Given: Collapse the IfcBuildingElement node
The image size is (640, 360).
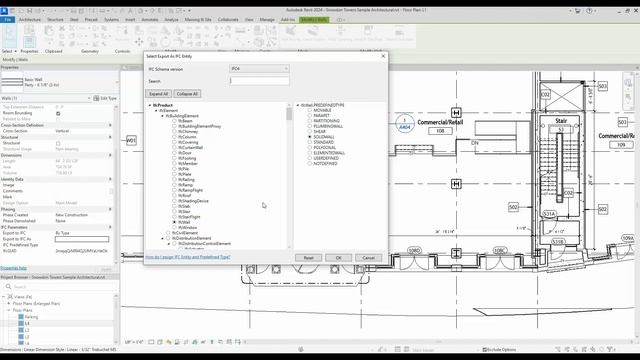Looking at the screenshot, I should pos(162,116).
